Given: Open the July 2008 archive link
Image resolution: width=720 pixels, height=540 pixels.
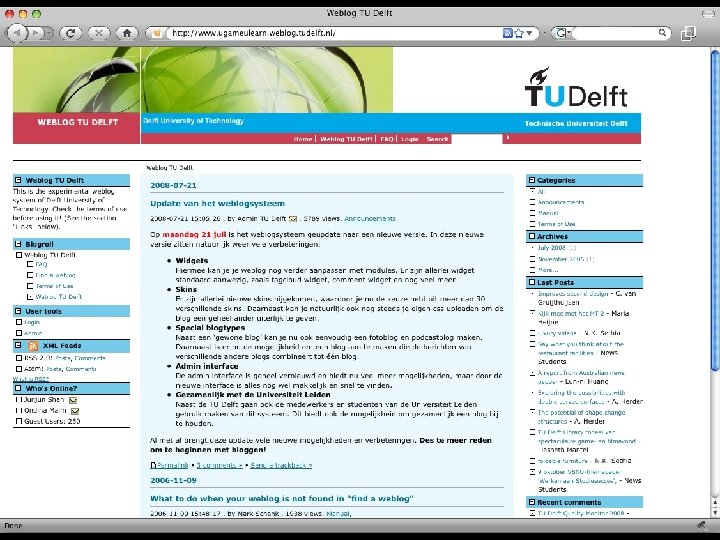Looking at the screenshot, I should pos(551,248).
